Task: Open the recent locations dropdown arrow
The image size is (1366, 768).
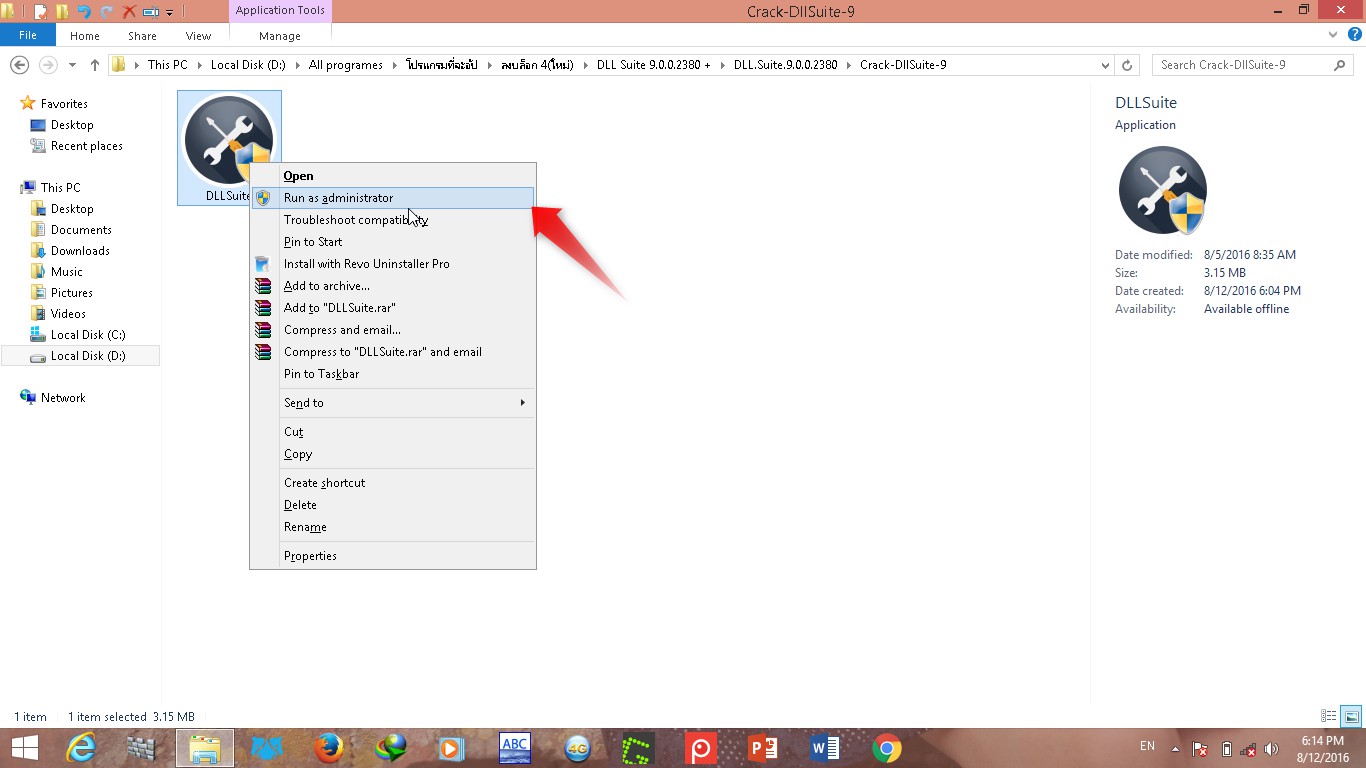Action: click(x=72, y=65)
